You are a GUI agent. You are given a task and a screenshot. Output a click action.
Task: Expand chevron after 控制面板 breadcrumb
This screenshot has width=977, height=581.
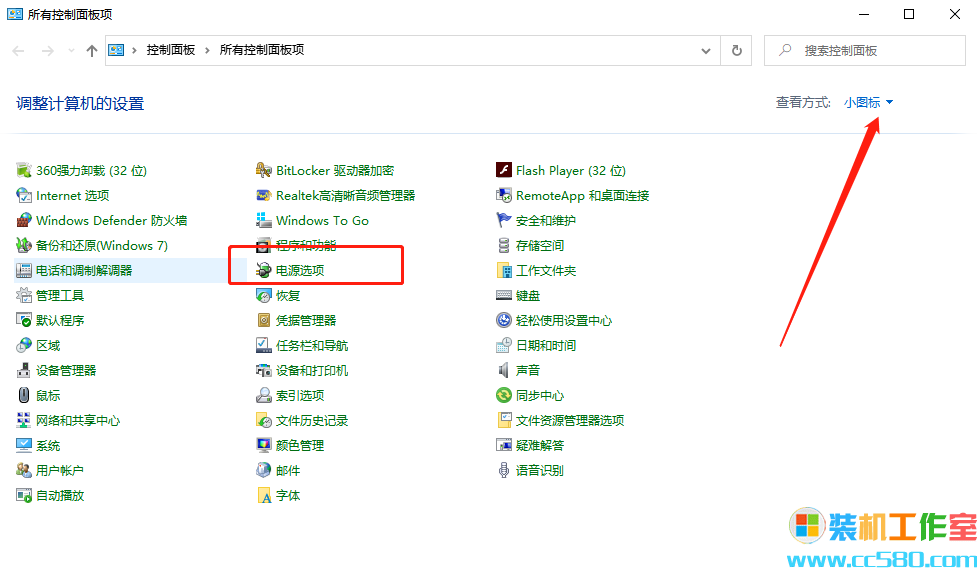click(x=207, y=50)
